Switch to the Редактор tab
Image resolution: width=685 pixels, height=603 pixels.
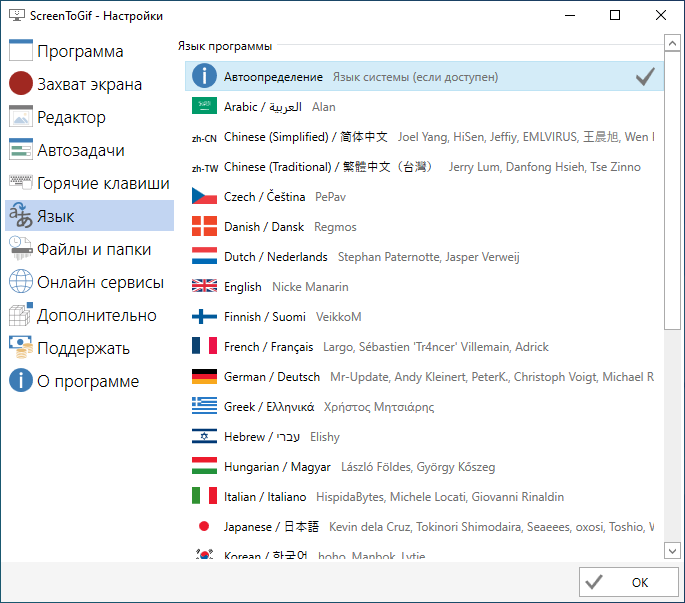(90, 117)
